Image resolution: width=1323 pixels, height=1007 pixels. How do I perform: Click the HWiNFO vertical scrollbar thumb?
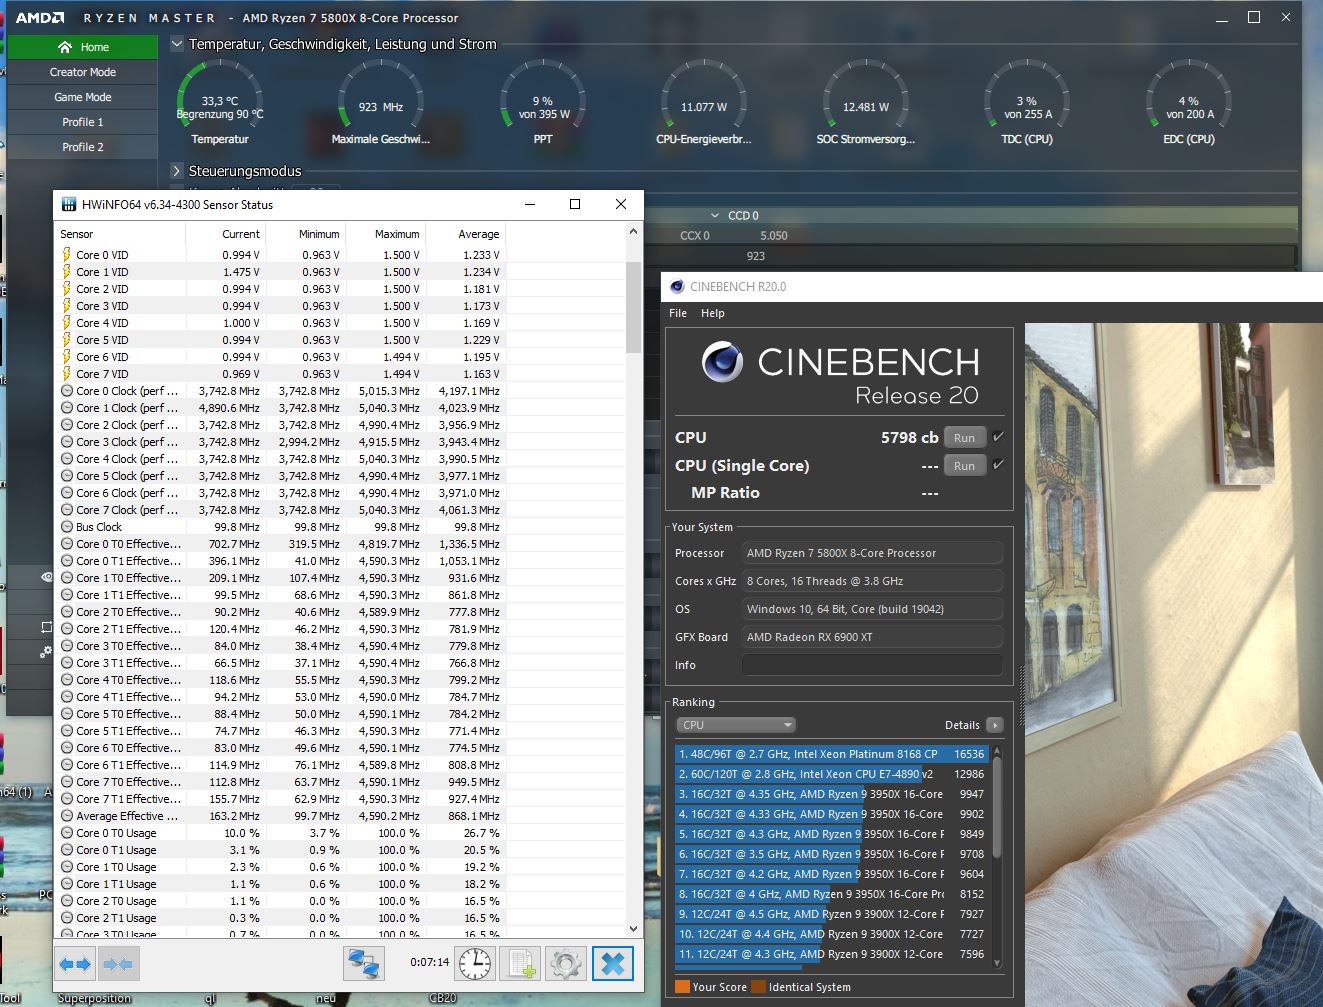coord(633,307)
